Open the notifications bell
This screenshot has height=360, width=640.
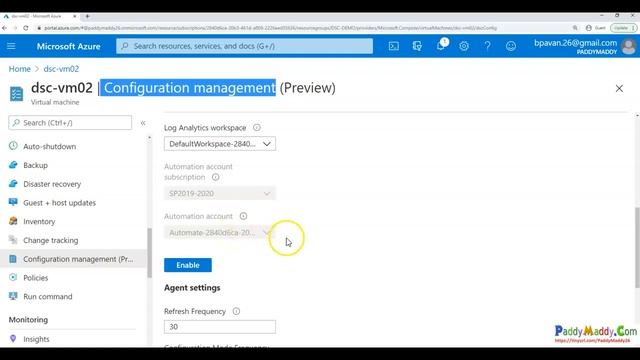441,46
